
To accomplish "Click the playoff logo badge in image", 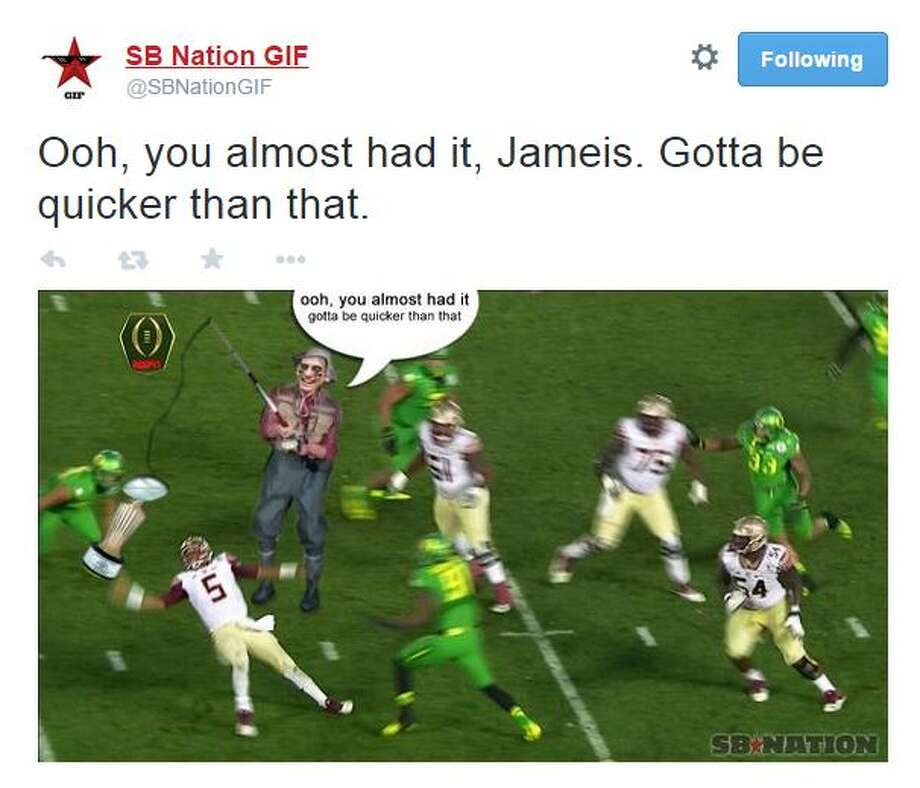I will click(147, 341).
